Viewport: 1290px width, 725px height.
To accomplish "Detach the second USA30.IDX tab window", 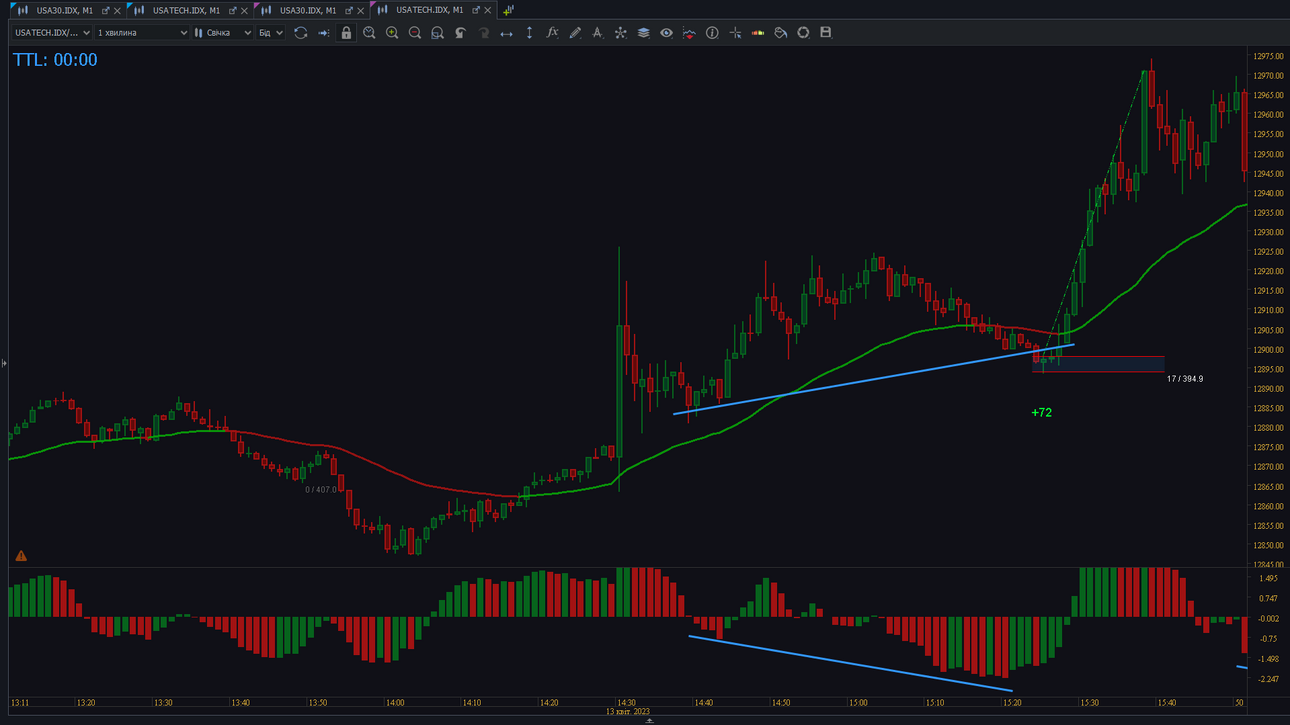I will [349, 11].
